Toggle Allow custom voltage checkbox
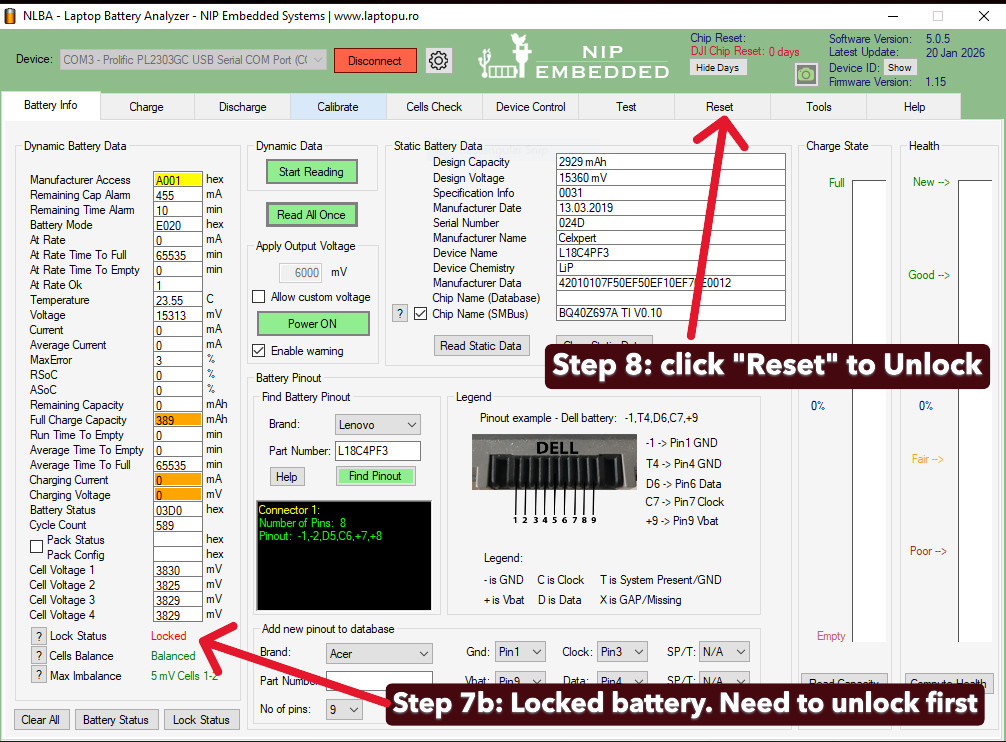Image resolution: width=1006 pixels, height=742 pixels. (259, 296)
